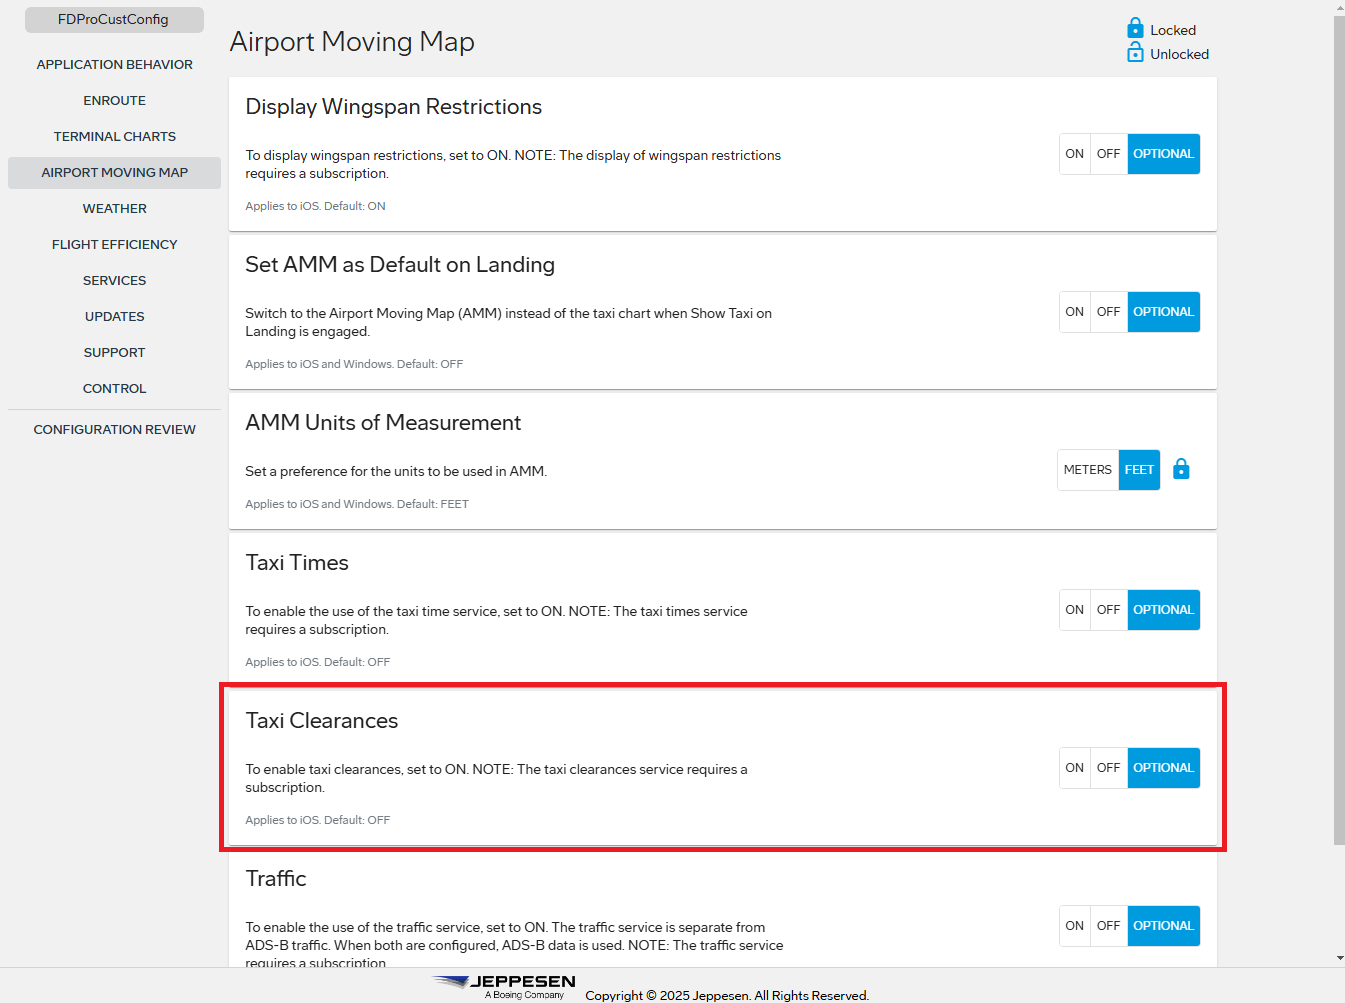This screenshot has height=1003, width=1345.
Task: Click the scrollbar down arrow
Action: coord(1339,958)
